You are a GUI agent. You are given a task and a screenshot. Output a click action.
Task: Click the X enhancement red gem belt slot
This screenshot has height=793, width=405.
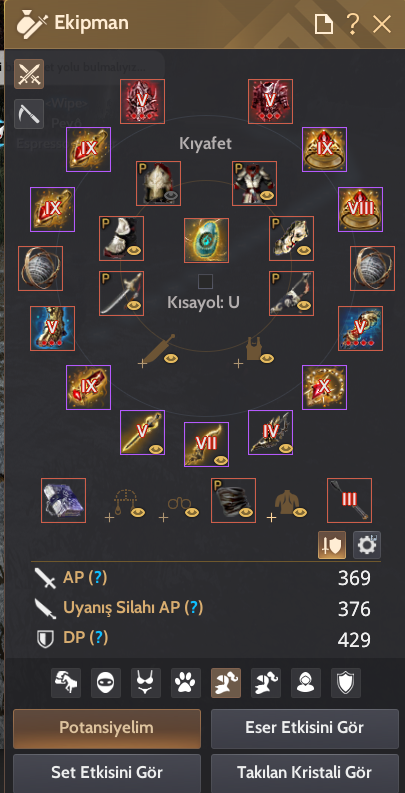pos(324,387)
